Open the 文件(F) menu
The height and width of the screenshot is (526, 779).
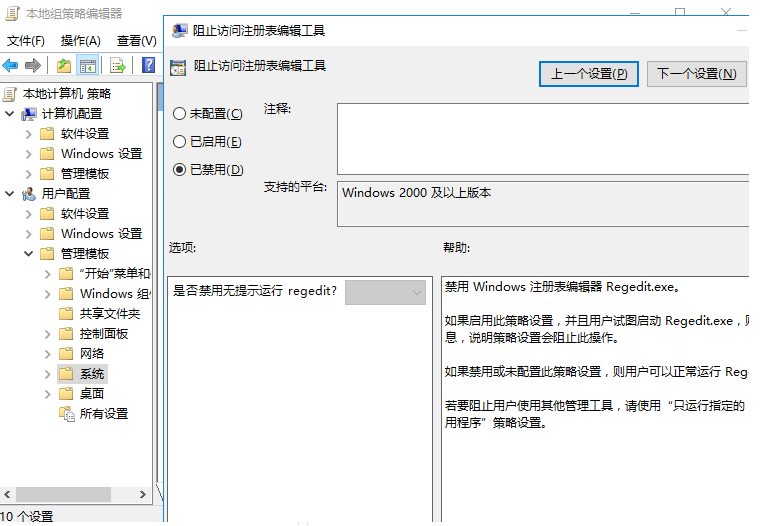coord(26,41)
